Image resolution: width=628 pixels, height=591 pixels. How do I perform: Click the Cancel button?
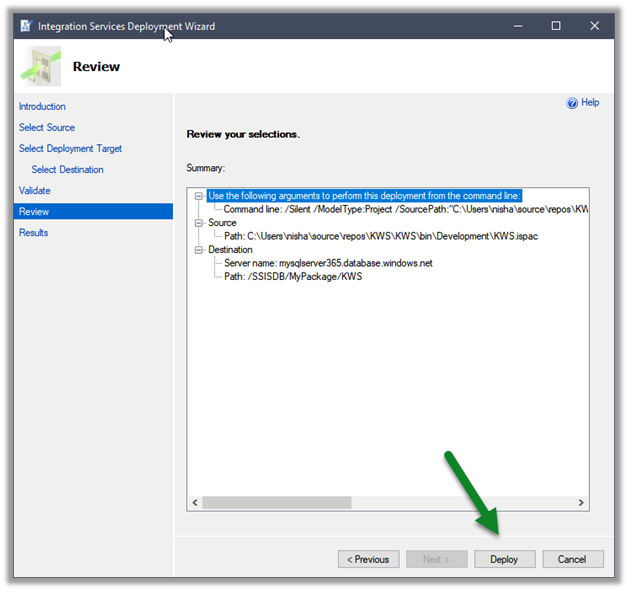click(x=572, y=559)
